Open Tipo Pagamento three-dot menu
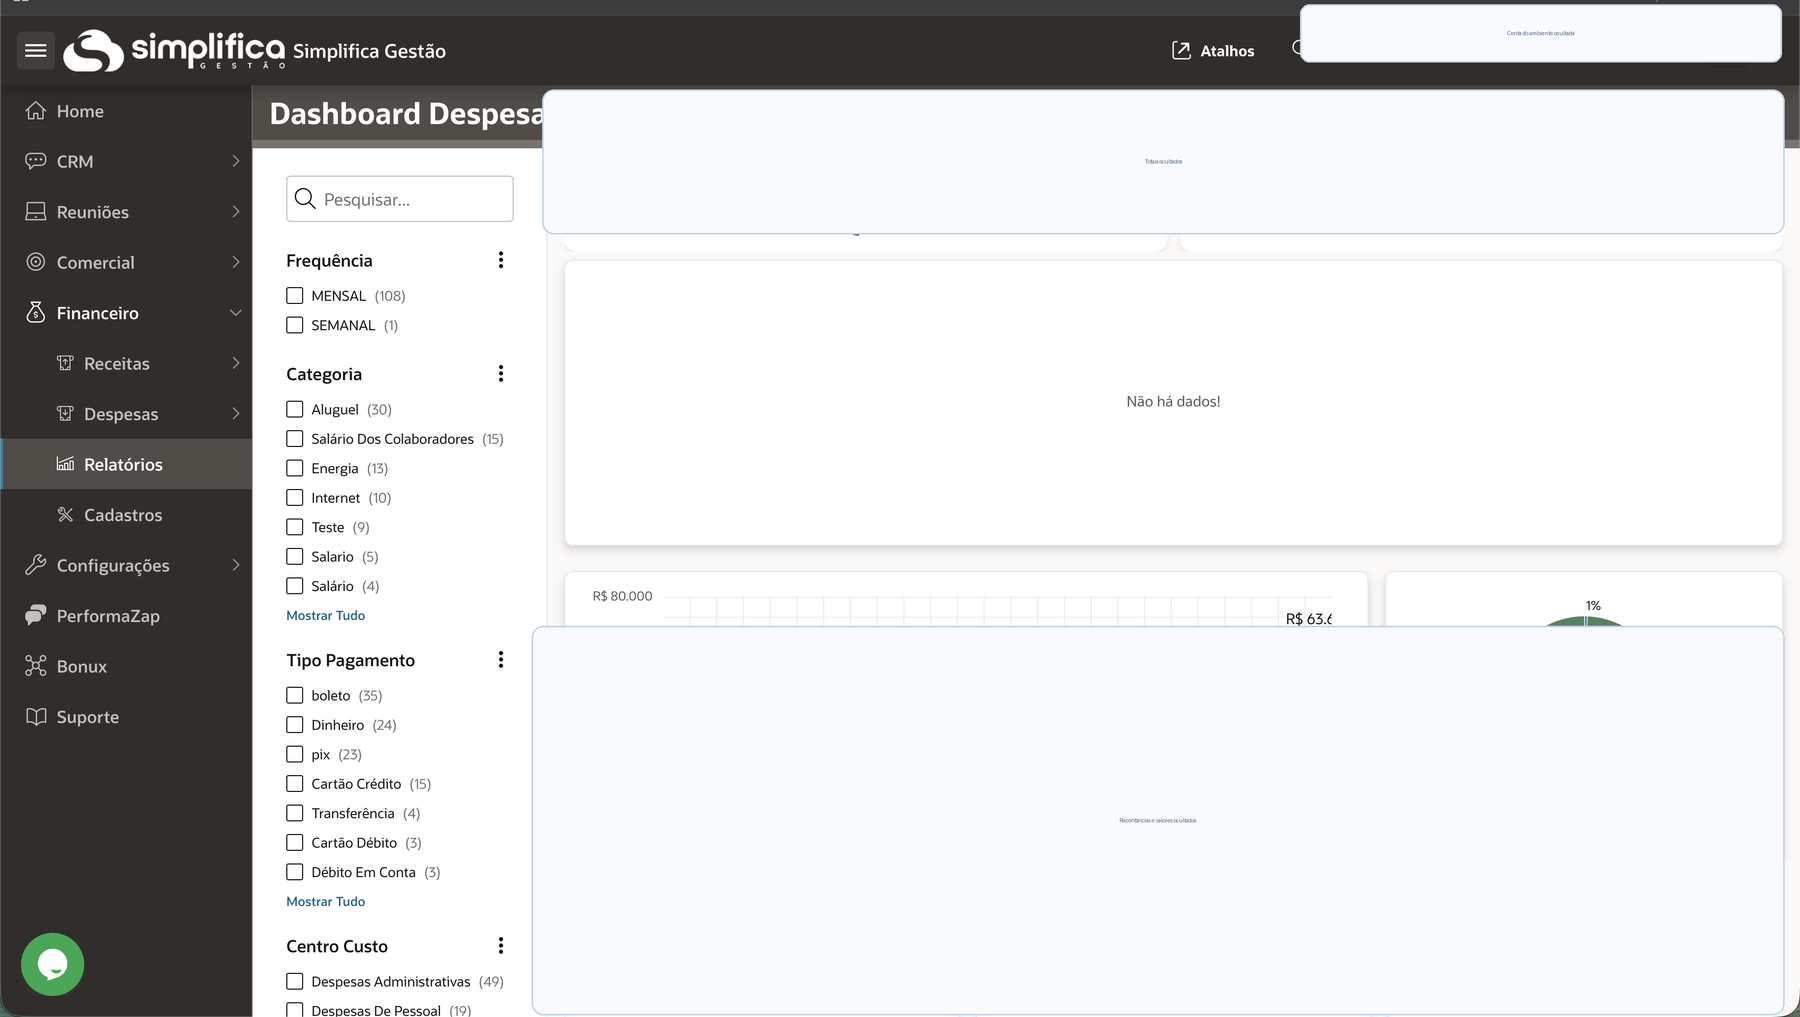This screenshot has height=1017, width=1800. pos(501,660)
